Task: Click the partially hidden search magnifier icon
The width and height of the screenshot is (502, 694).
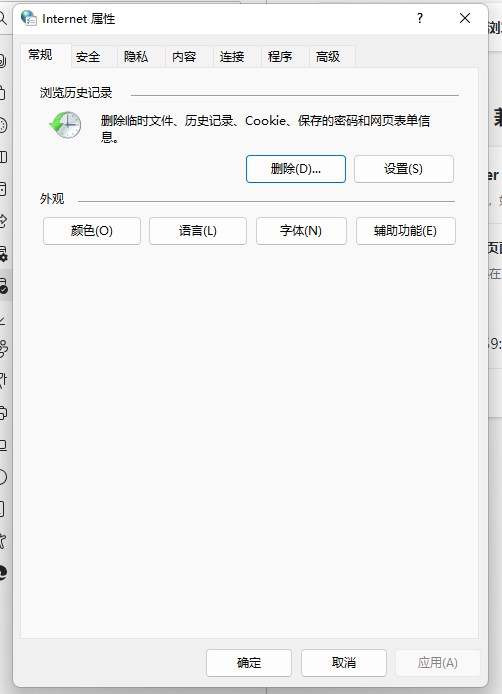Action: click(3, 18)
